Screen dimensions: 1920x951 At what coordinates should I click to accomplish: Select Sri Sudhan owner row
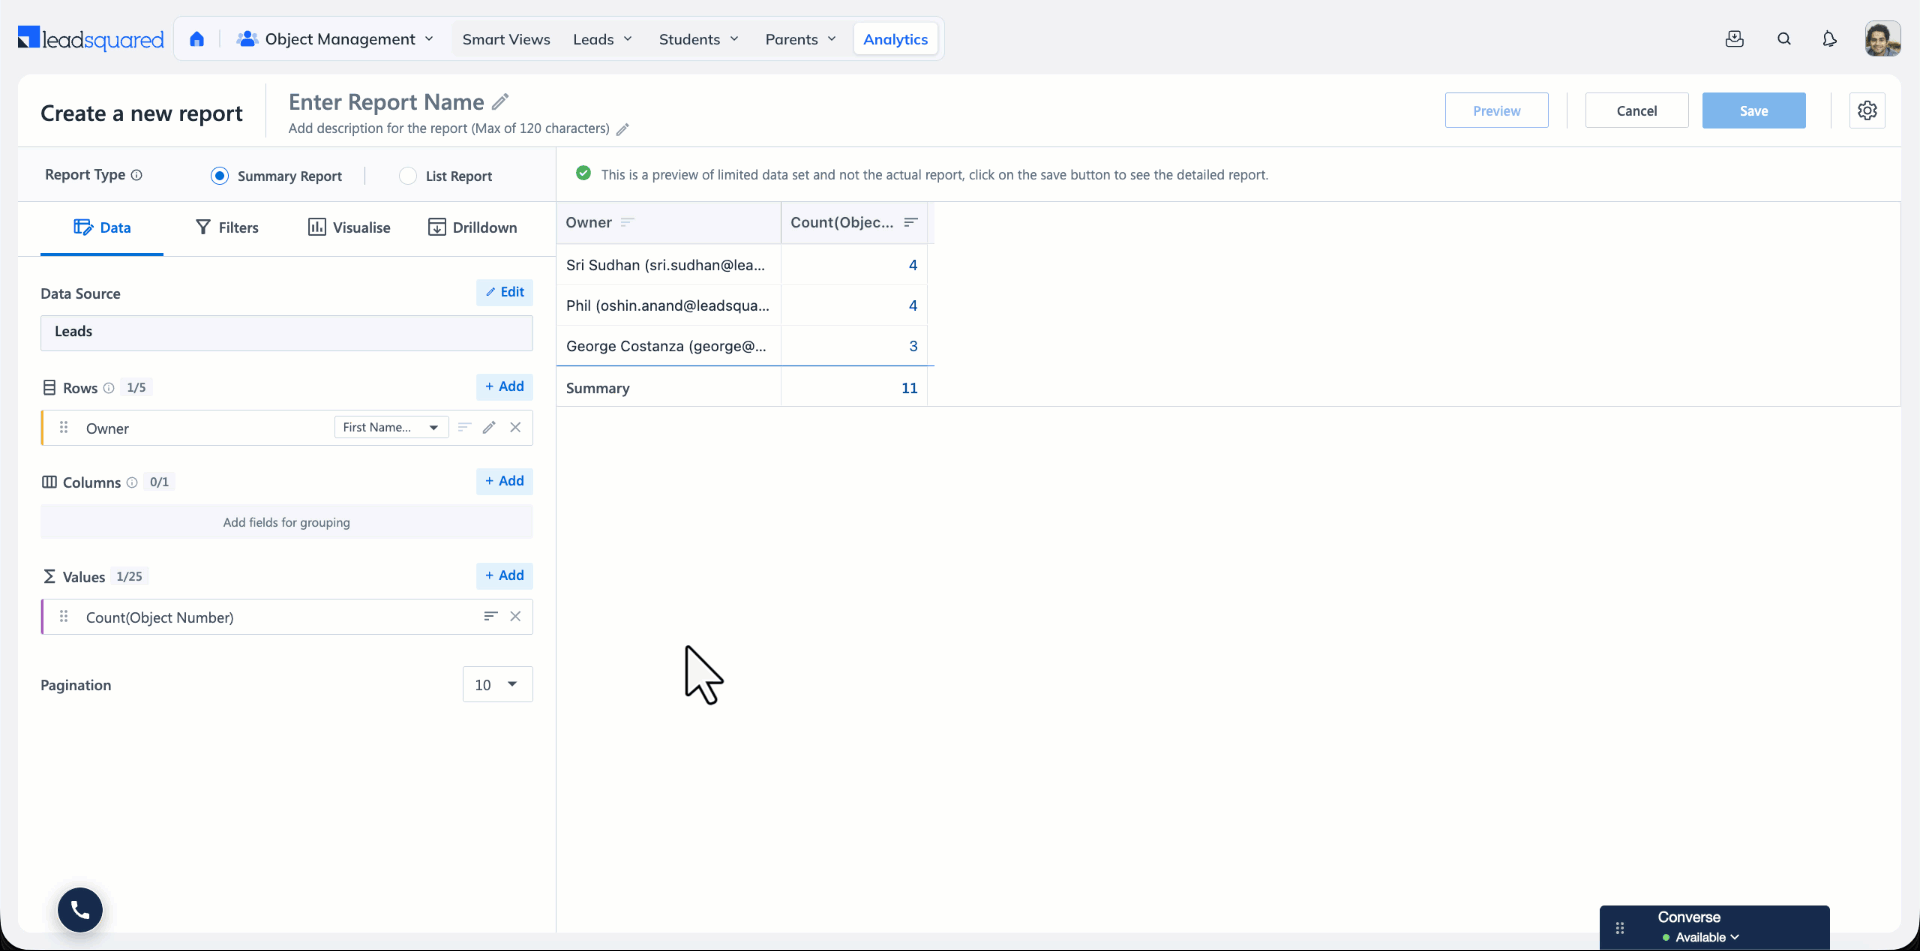pyautogui.click(x=666, y=265)
